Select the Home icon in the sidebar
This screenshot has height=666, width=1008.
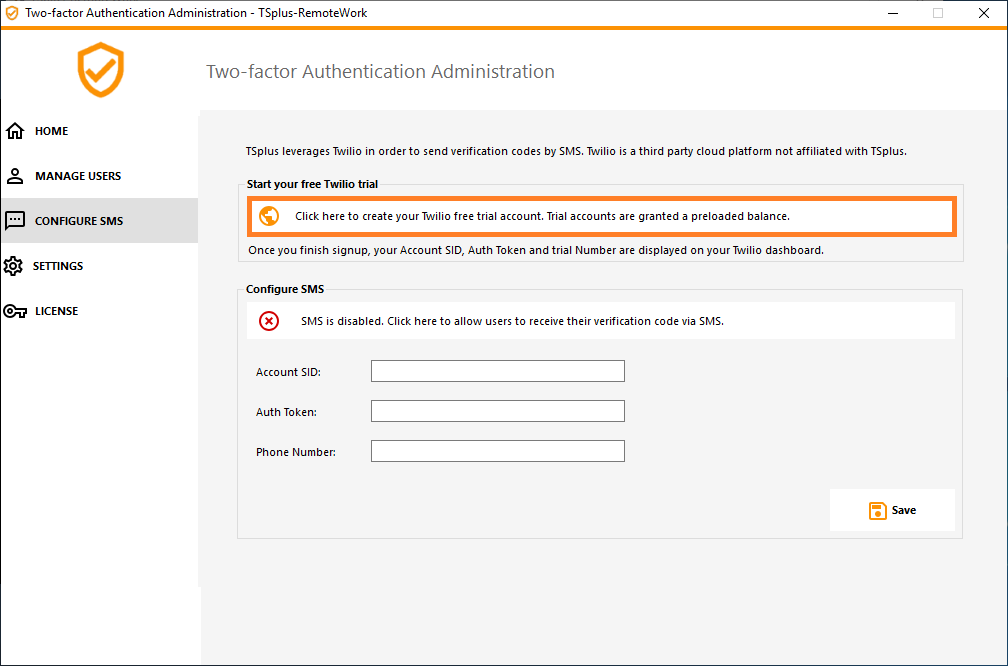click(14, 130)
